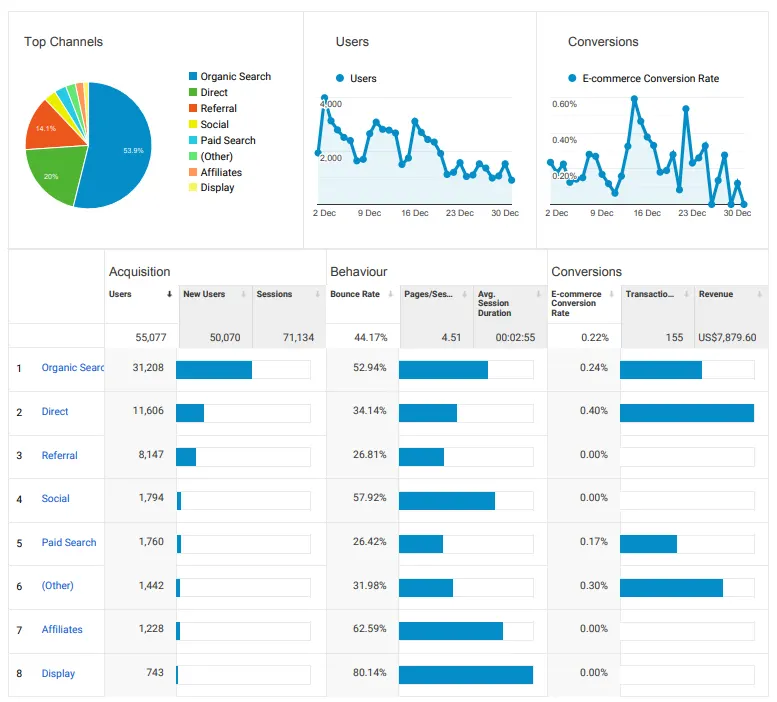Select the New Users column header

coord(204,294)
